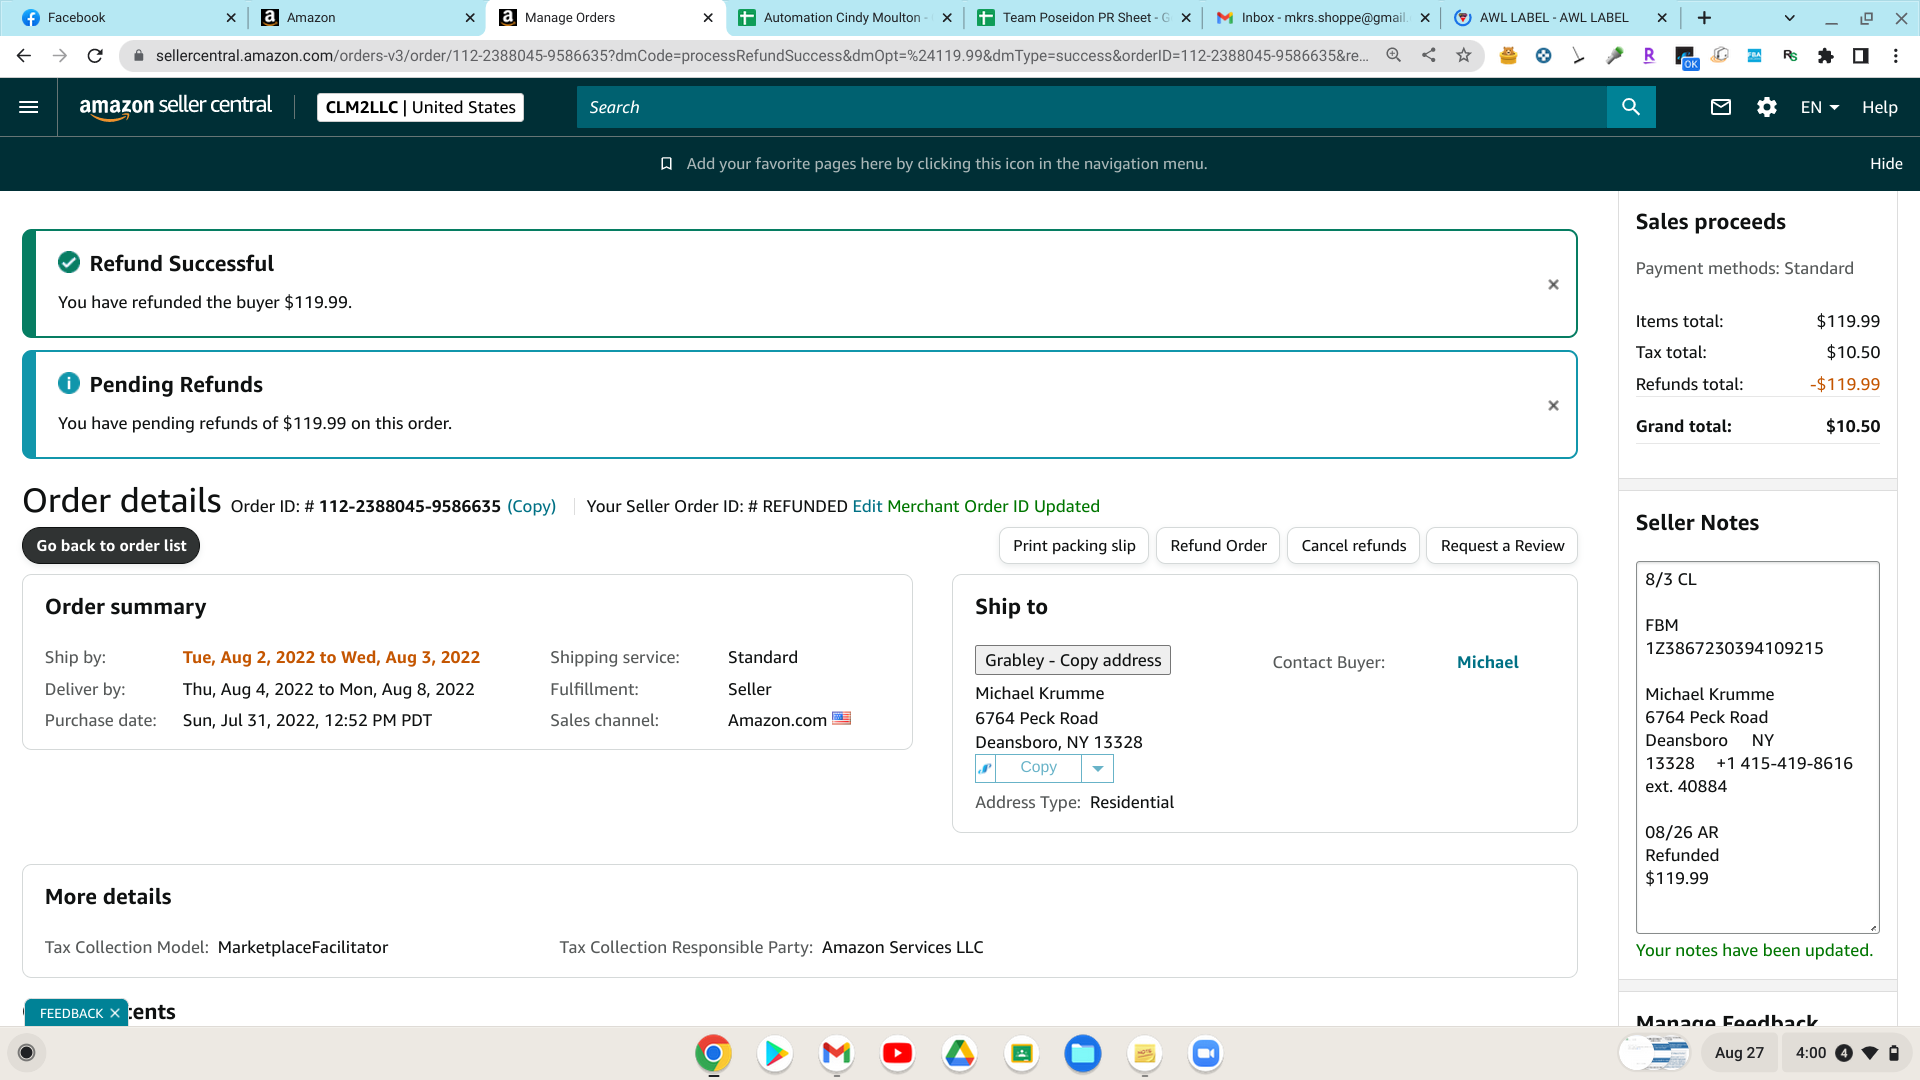Switch to the Automation Cindy Moulton tab
The height and width of the screenshot is (1080, 1920).
845,18
